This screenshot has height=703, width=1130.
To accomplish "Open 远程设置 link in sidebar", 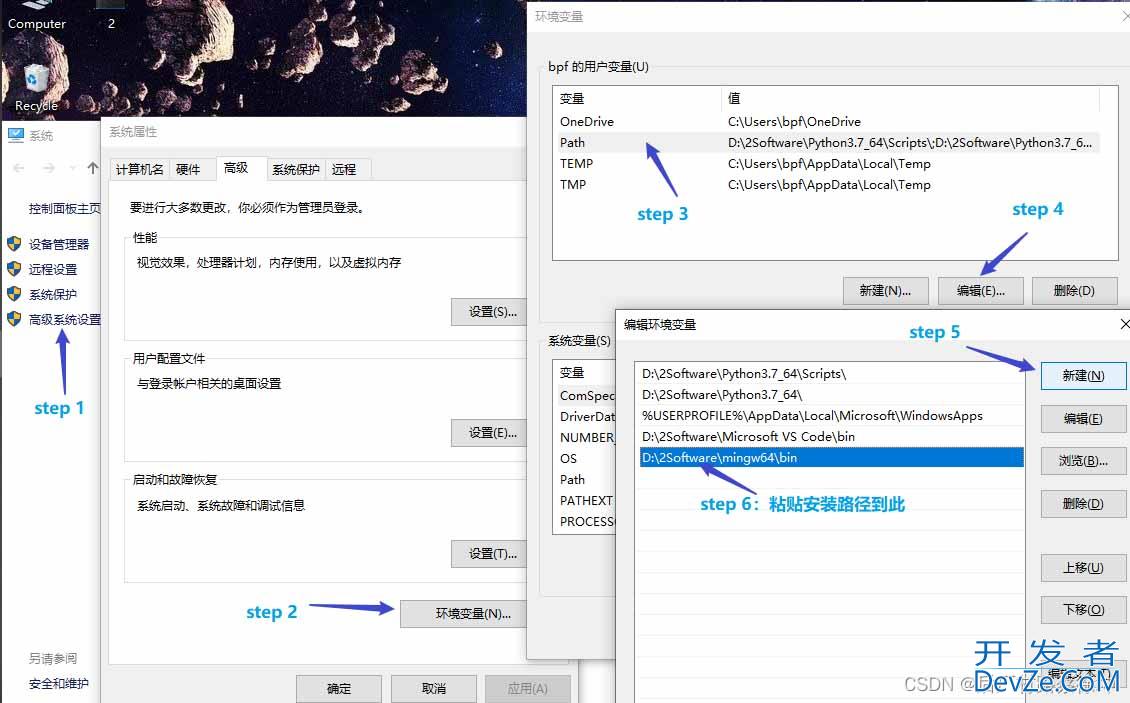I will coord(53,270).
